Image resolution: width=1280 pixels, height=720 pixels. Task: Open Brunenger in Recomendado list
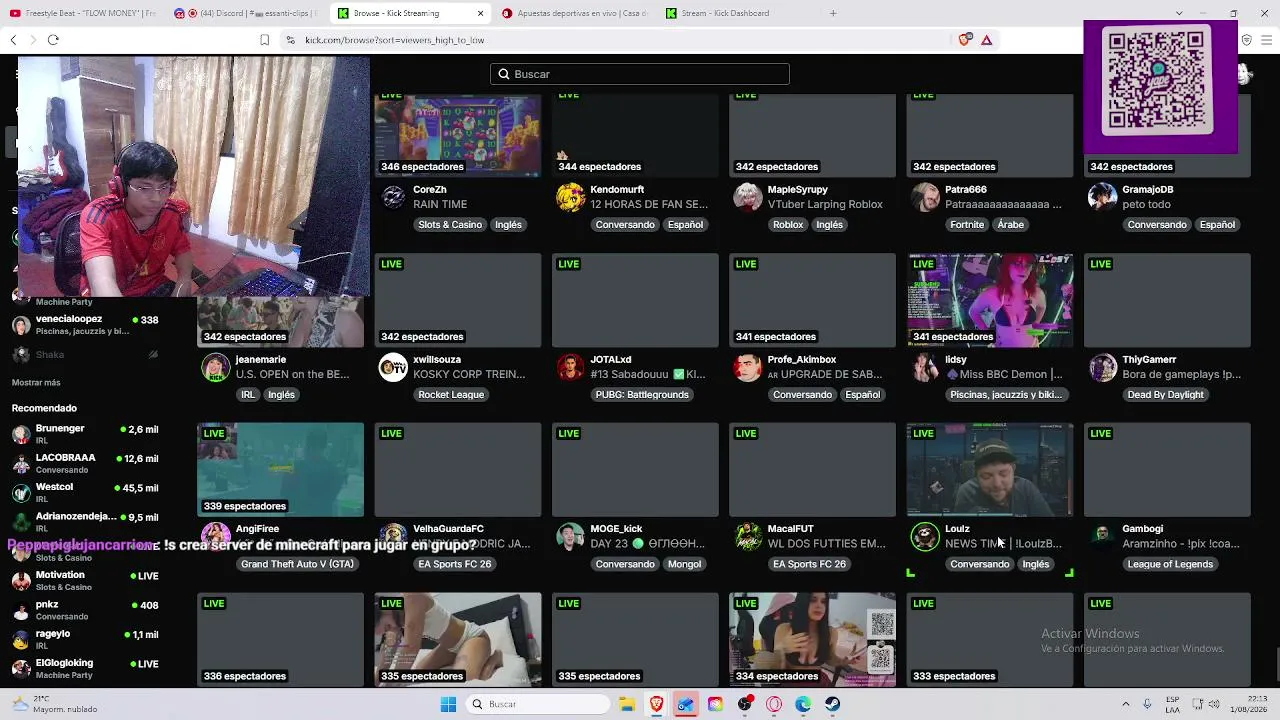(85, 434)
